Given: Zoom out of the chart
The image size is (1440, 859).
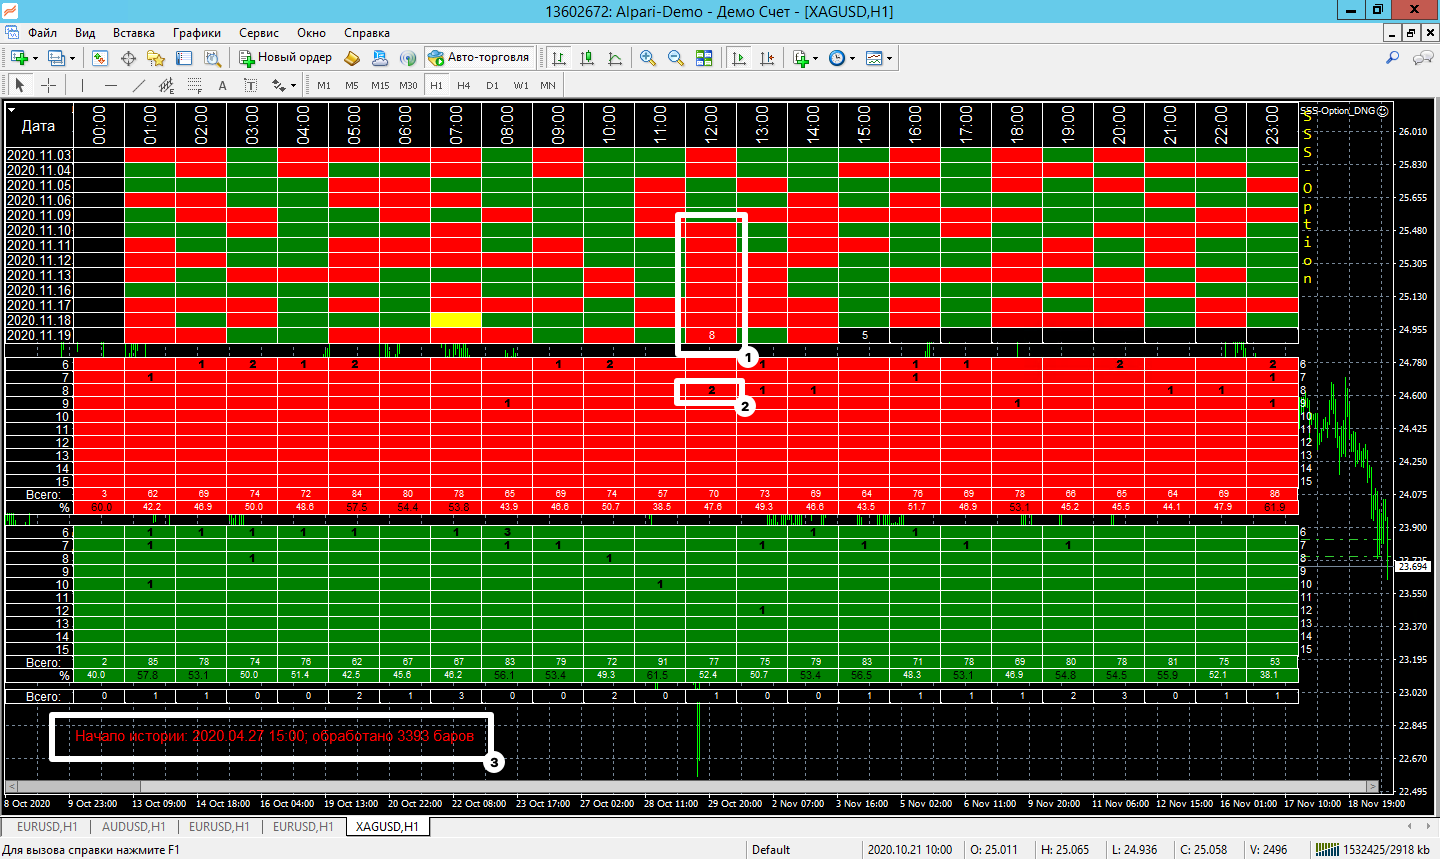Looking at the screenshot, I should pos(676,58).
